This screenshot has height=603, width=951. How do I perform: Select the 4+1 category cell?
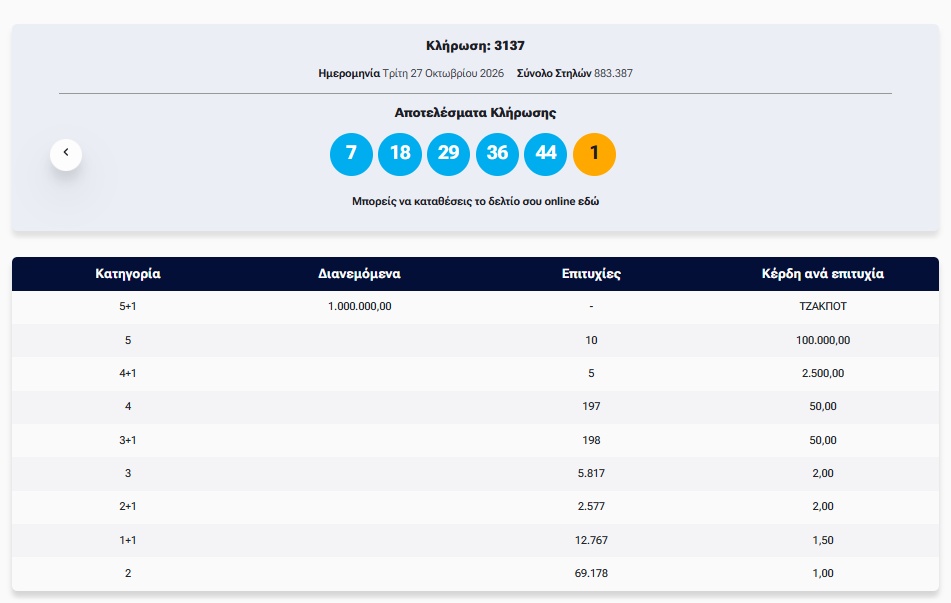[128, 373]
